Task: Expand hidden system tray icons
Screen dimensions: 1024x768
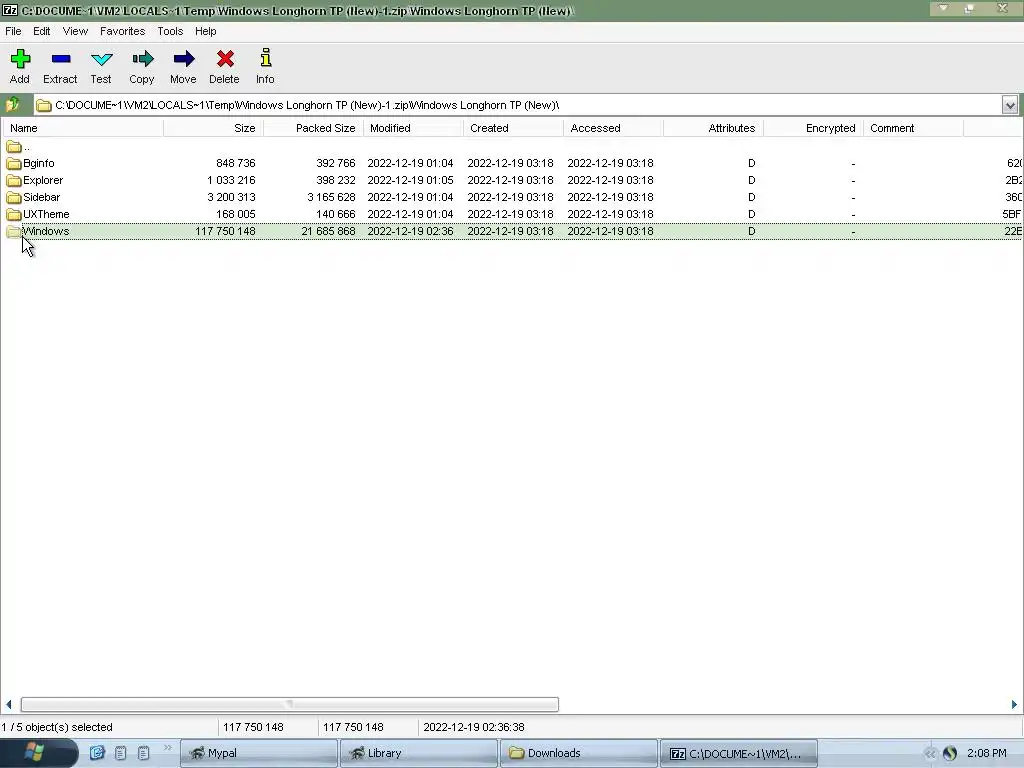Action: tap(929, 754)
